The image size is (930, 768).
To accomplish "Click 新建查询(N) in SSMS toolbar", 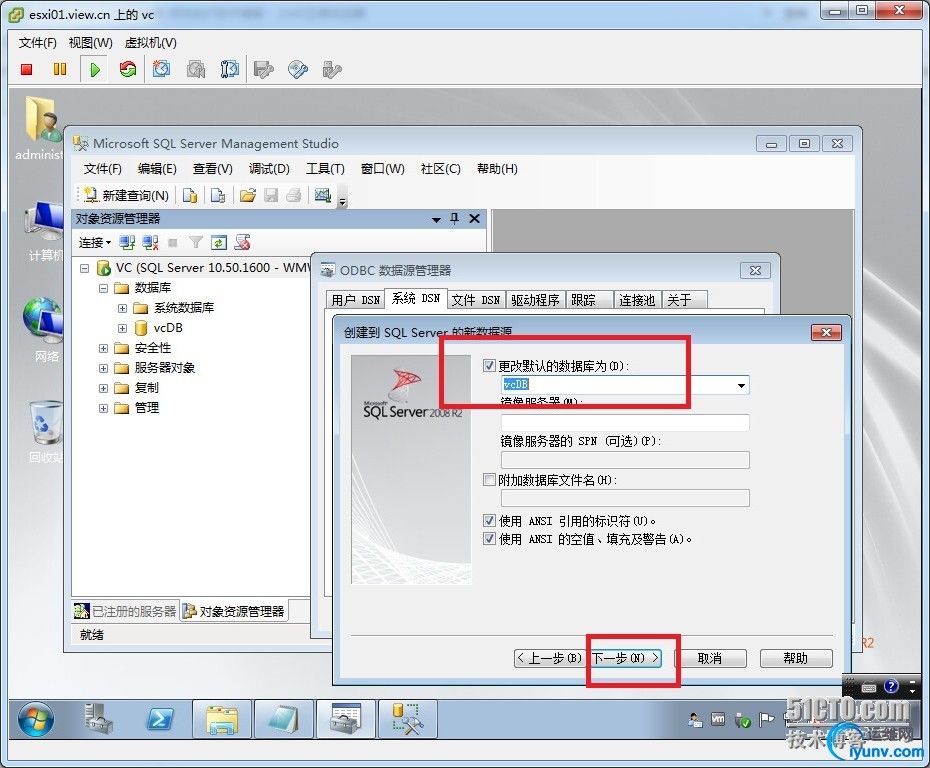I will [126, 195].
